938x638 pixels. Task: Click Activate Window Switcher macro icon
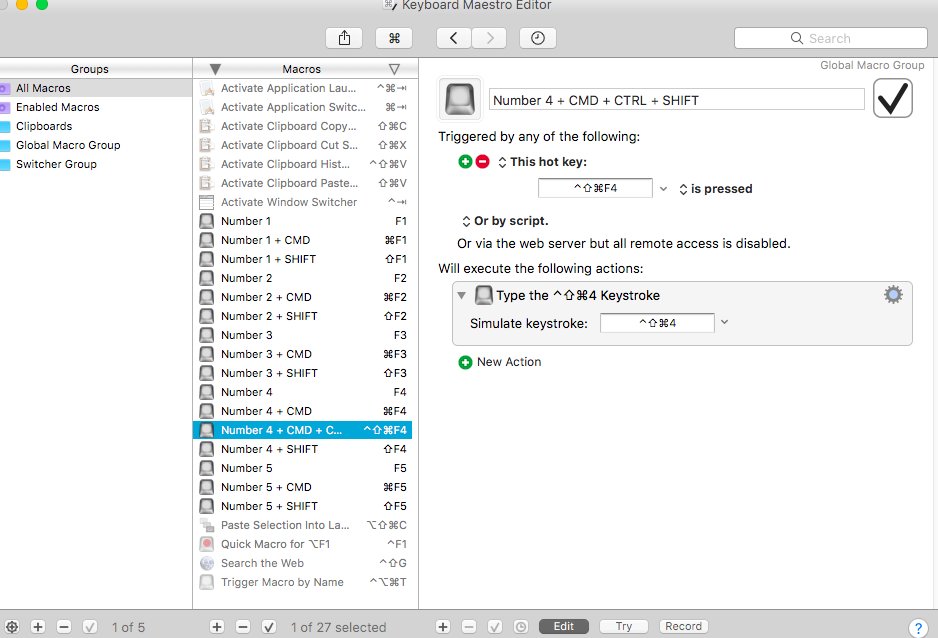pos(206,202)
